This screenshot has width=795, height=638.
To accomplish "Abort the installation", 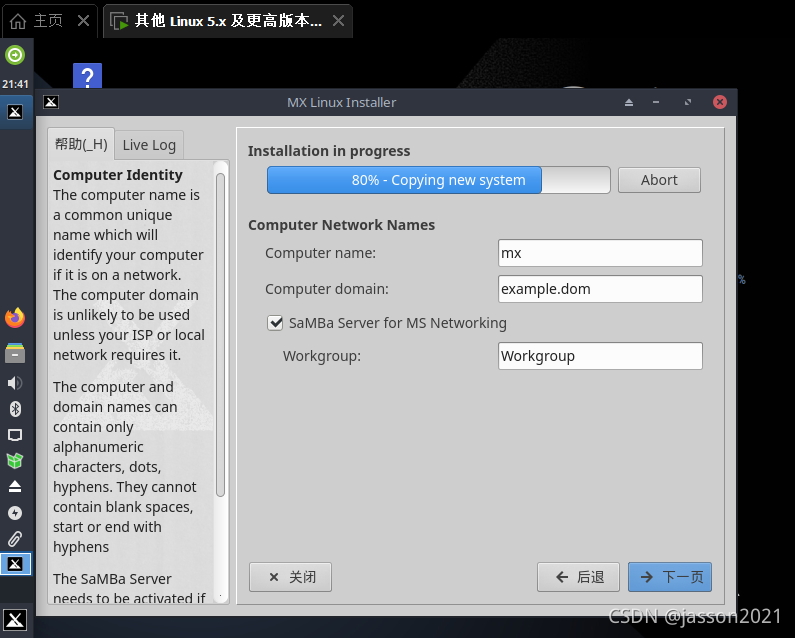I will coord(659,180).
